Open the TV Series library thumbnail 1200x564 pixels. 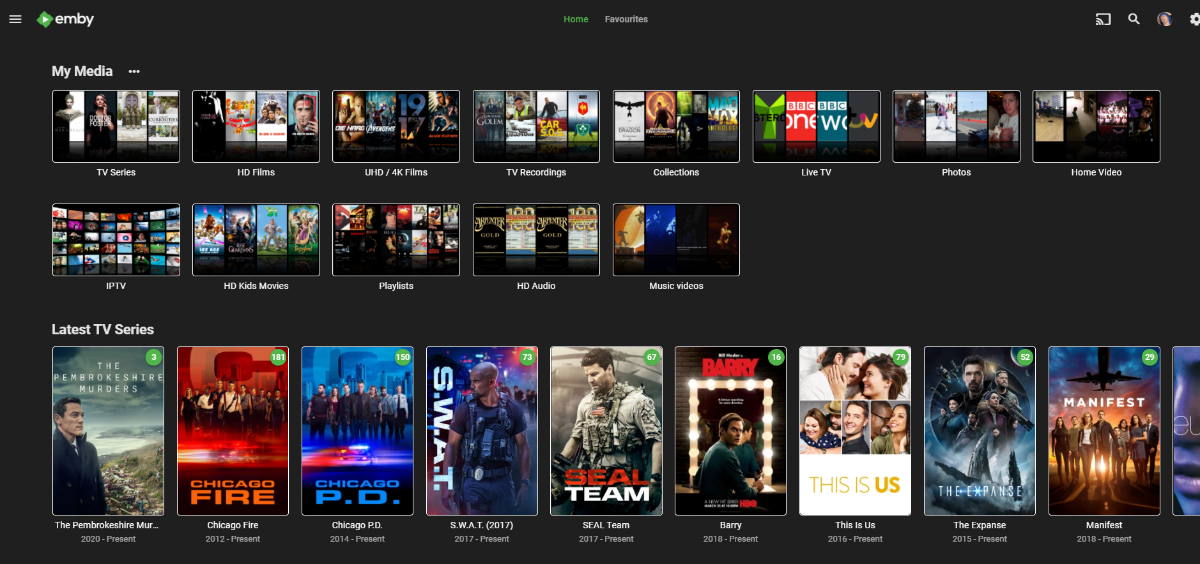[116, 126]
